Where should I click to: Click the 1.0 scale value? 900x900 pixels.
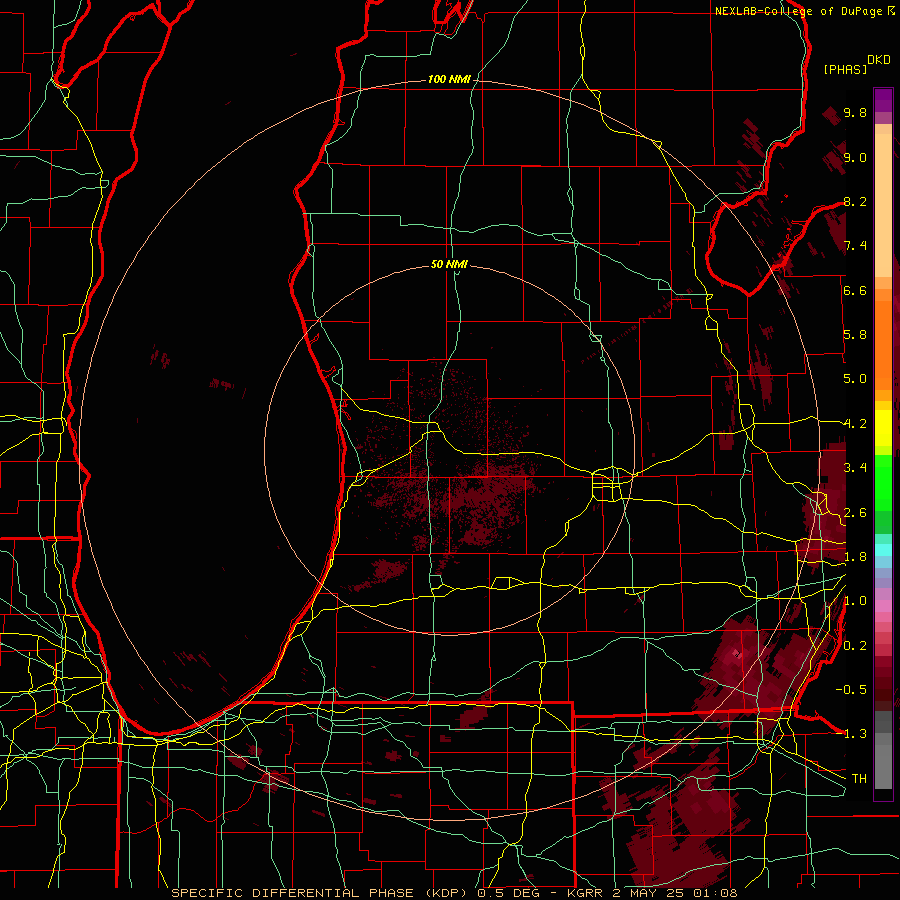pyautogui.click(x=855, y=602)
